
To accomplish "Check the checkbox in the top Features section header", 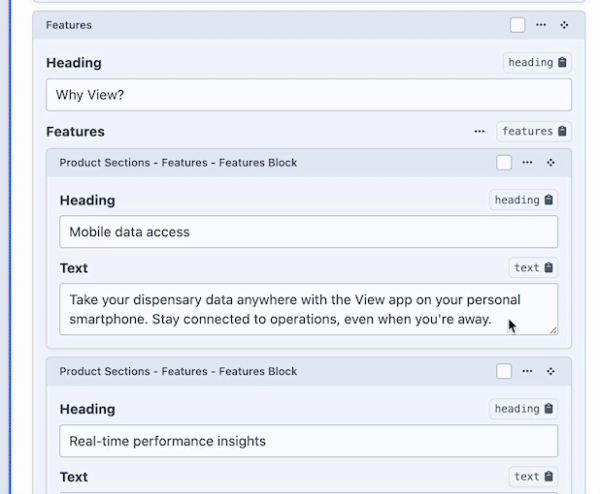I will pyautogui.click(x=517, y=25).
